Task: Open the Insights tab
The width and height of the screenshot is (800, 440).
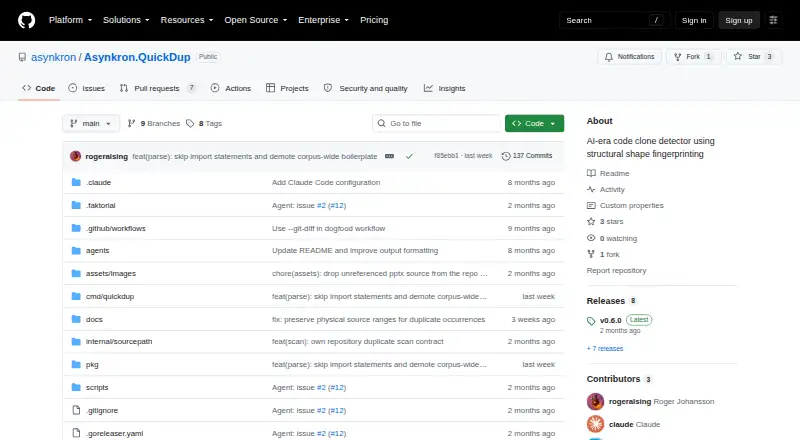Action: (444, 88)
